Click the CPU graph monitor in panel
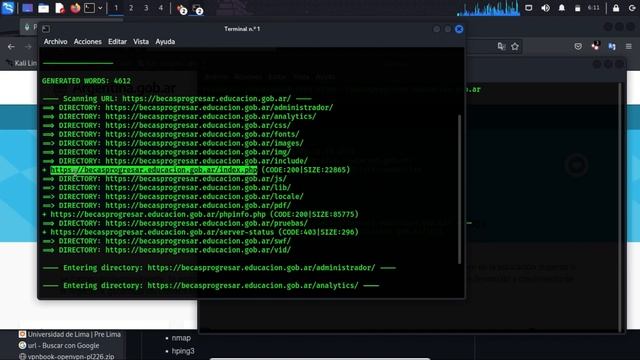The height and width of the screenshot is (360, 640). pos(488,8)
